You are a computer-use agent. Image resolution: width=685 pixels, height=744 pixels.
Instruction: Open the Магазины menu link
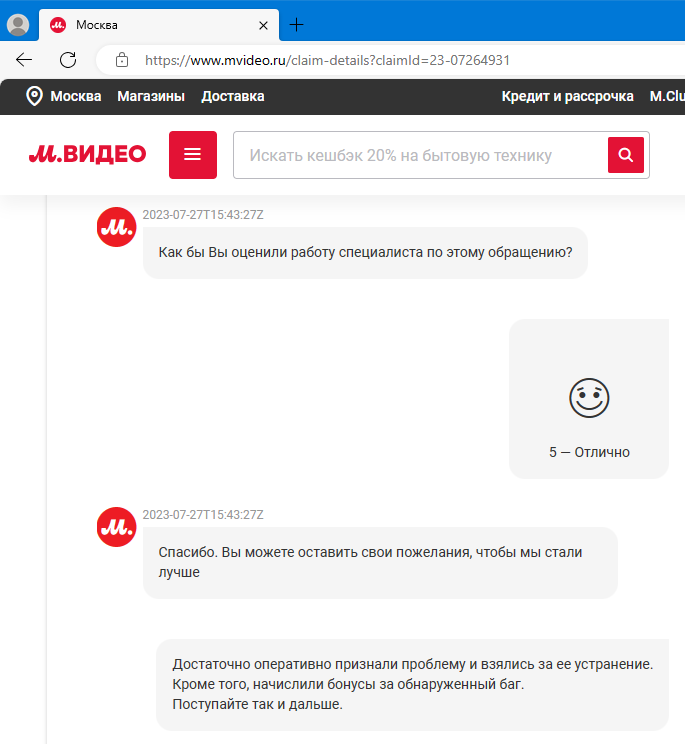(151, 96)
